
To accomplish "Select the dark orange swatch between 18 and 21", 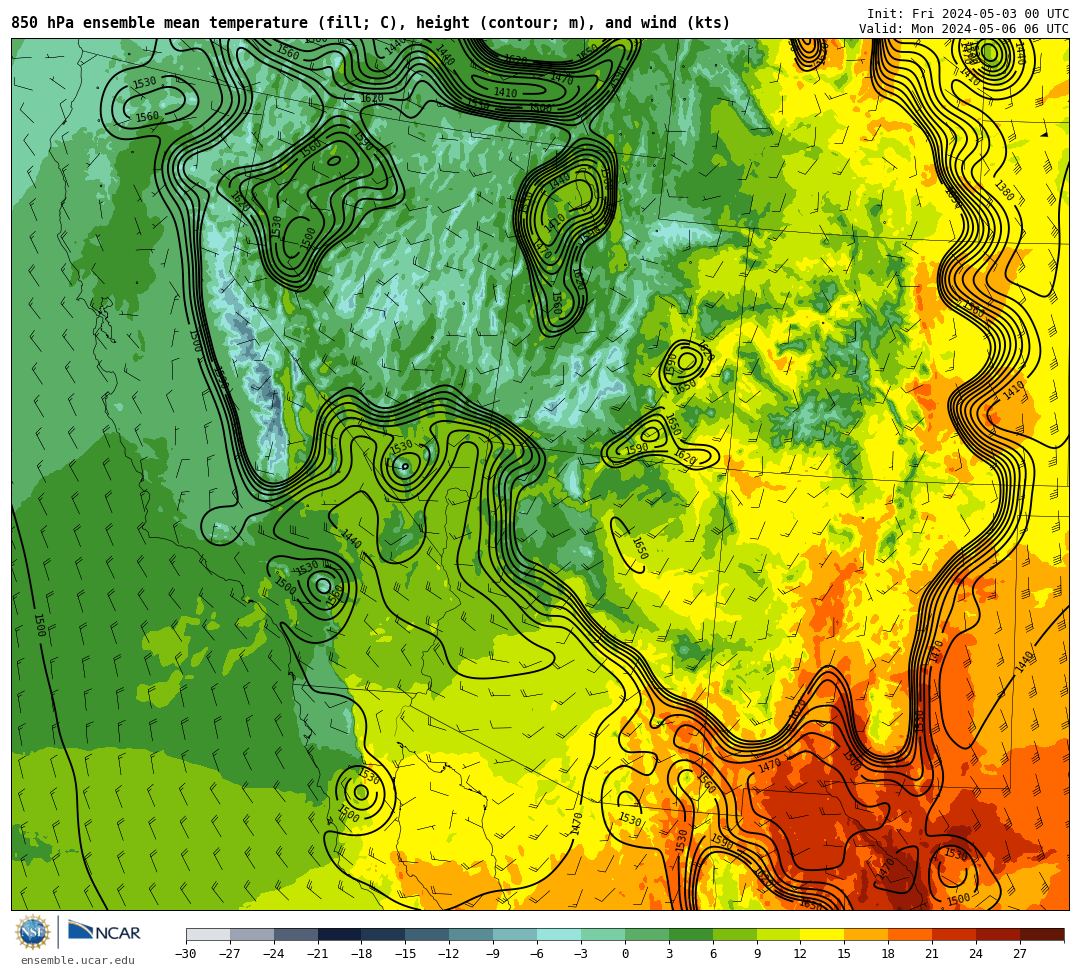I will click(x=911, y=934).
